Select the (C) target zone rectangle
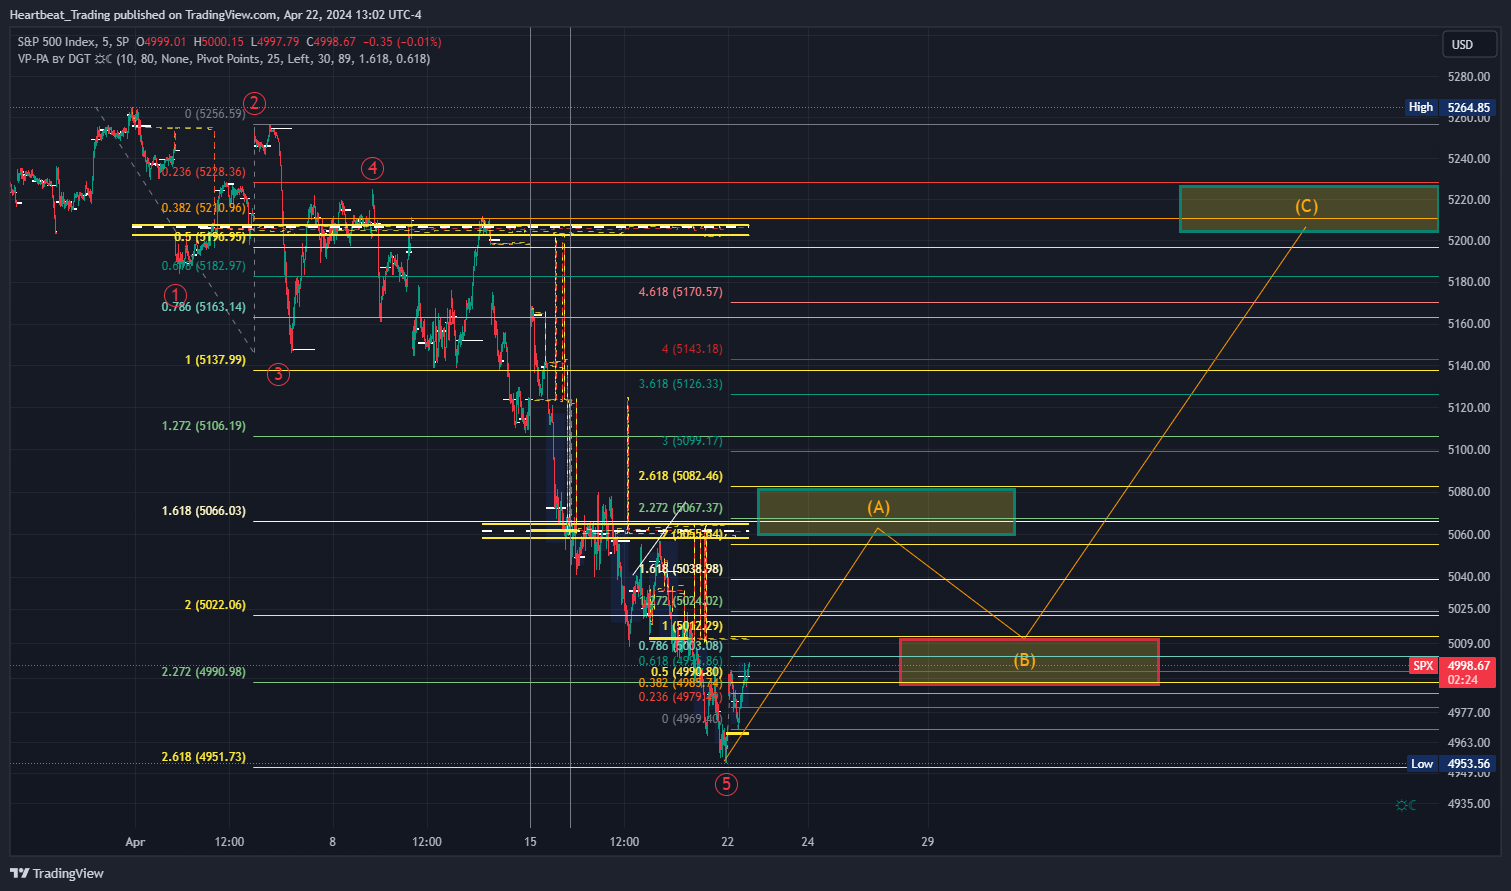Image resolution: width=1511 pixels, height=891 pixels. pyautogui.click(x=1308, y=209)
